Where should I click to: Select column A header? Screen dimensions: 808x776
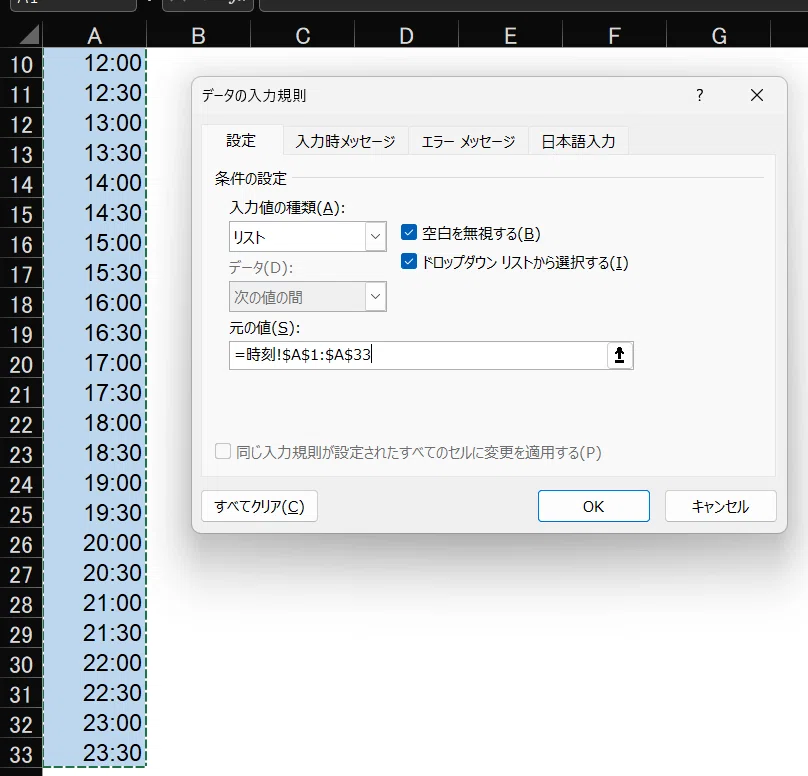(94, 36)
